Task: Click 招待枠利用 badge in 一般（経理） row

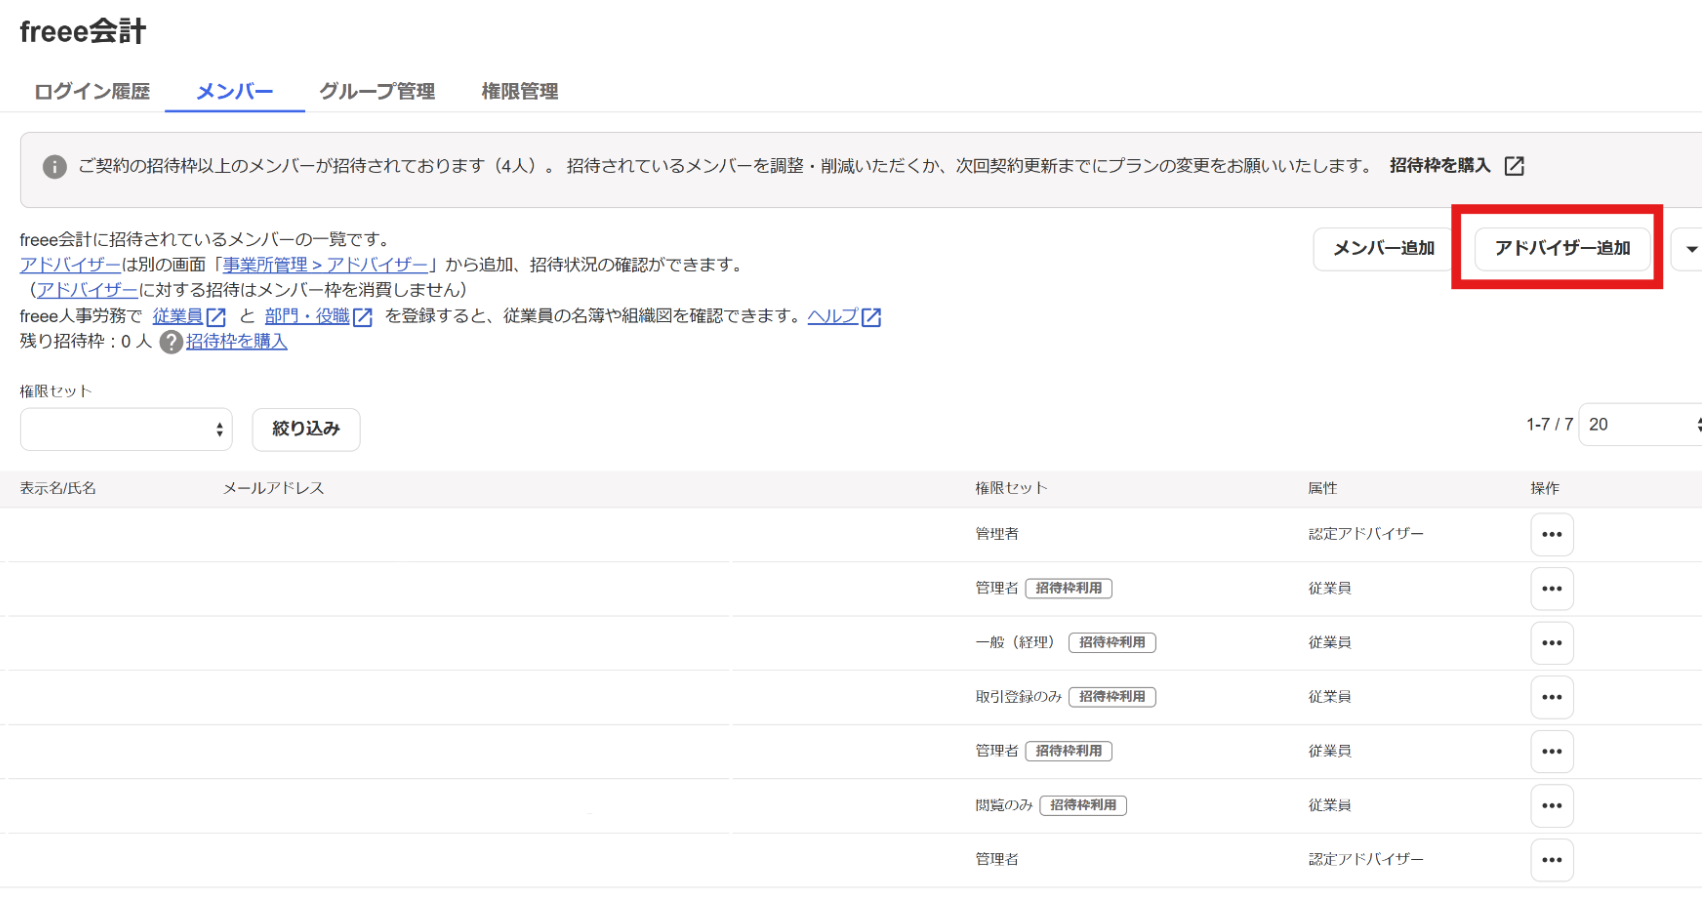Action: (x=1112, y=642)
